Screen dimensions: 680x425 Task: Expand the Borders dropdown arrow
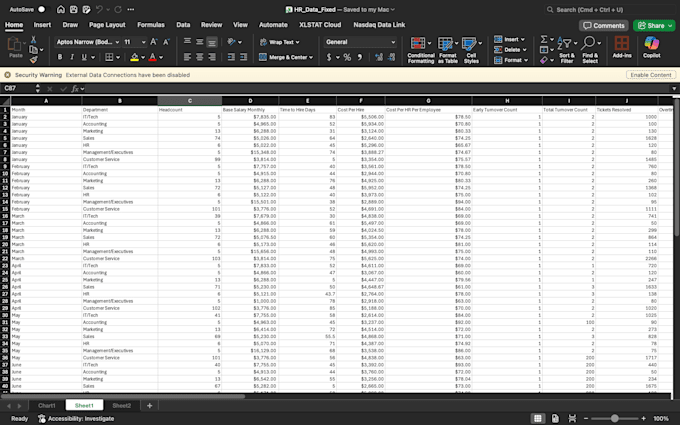click(118, 57)
